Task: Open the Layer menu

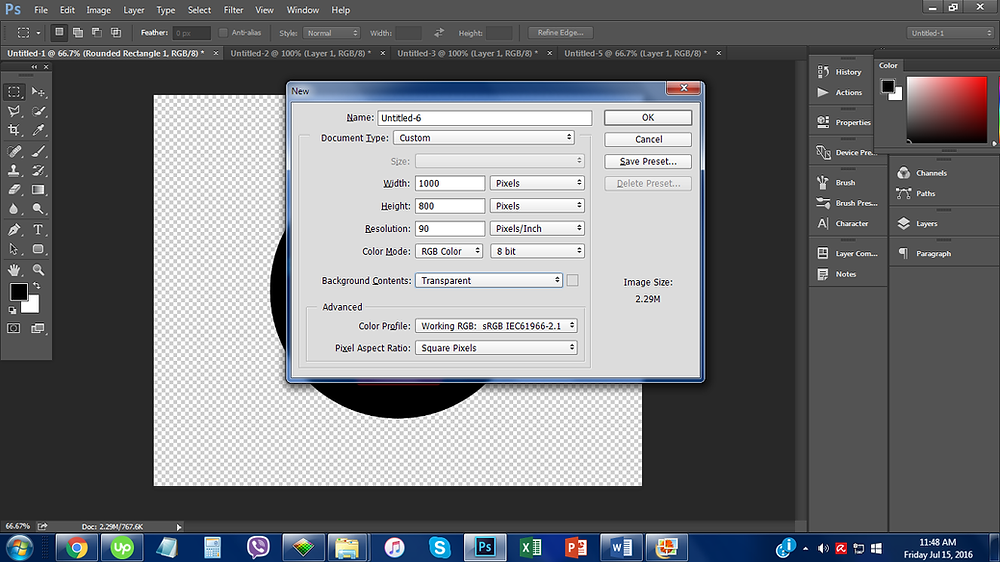Action: pos(133,10)
